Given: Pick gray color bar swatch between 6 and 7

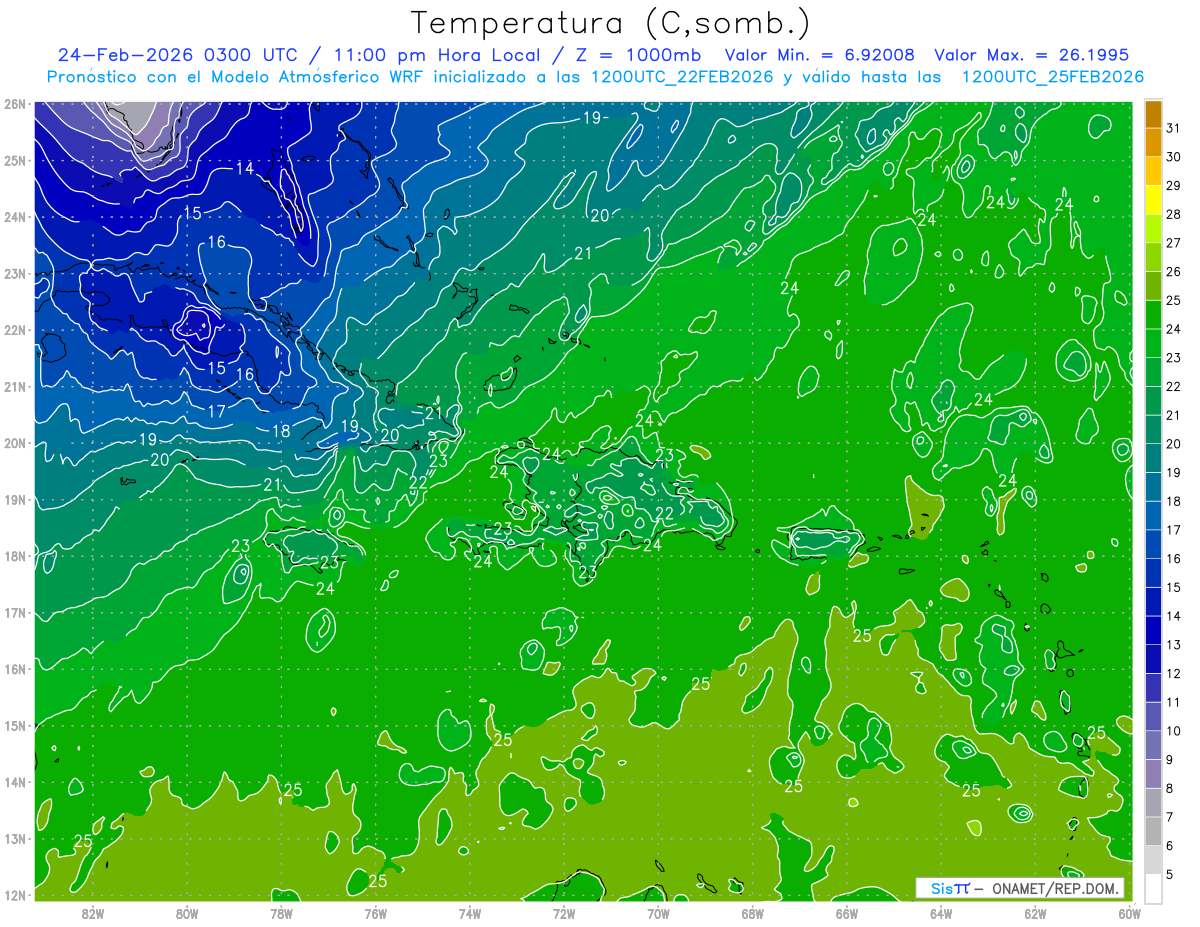Looking at the screenshot, I should tap(1154, 832).
